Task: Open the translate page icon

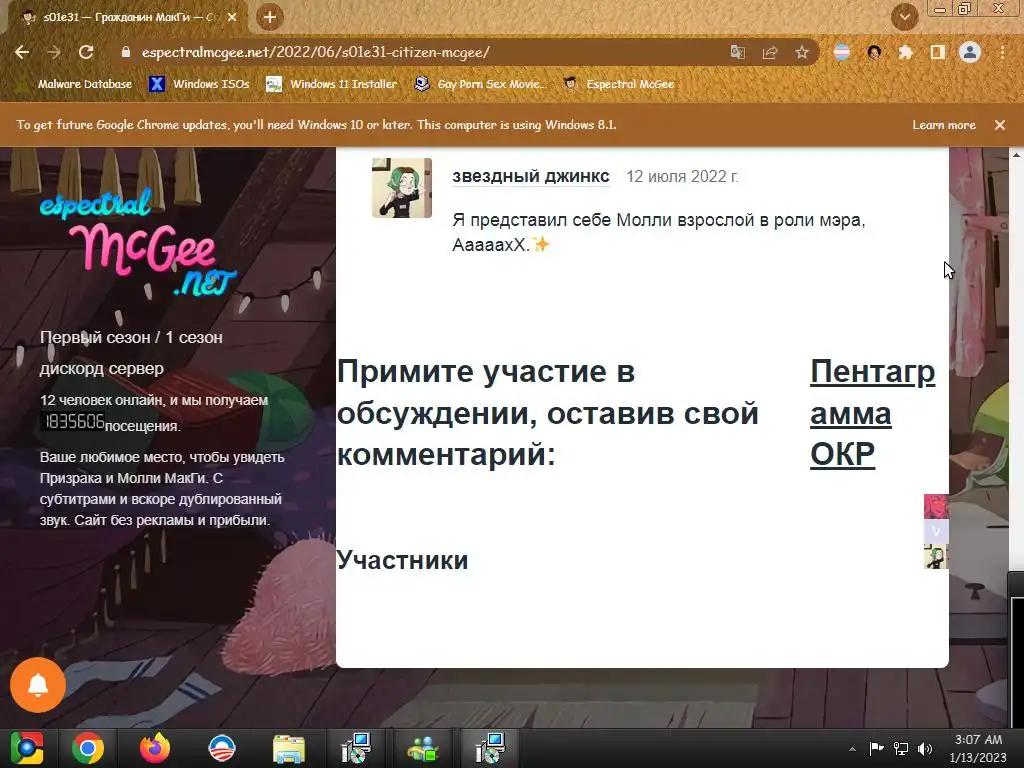Action: pos(737,52)
